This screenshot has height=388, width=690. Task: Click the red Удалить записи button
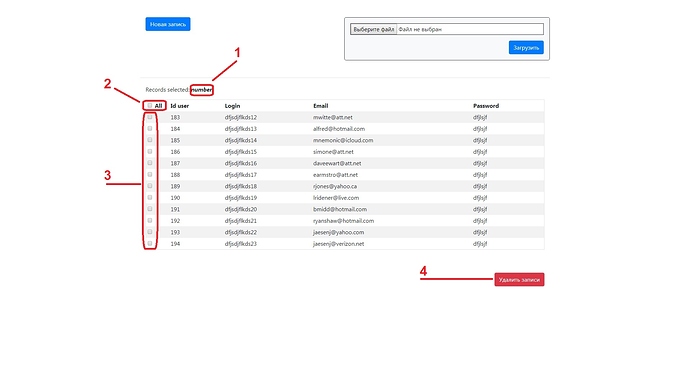(519, 279)
